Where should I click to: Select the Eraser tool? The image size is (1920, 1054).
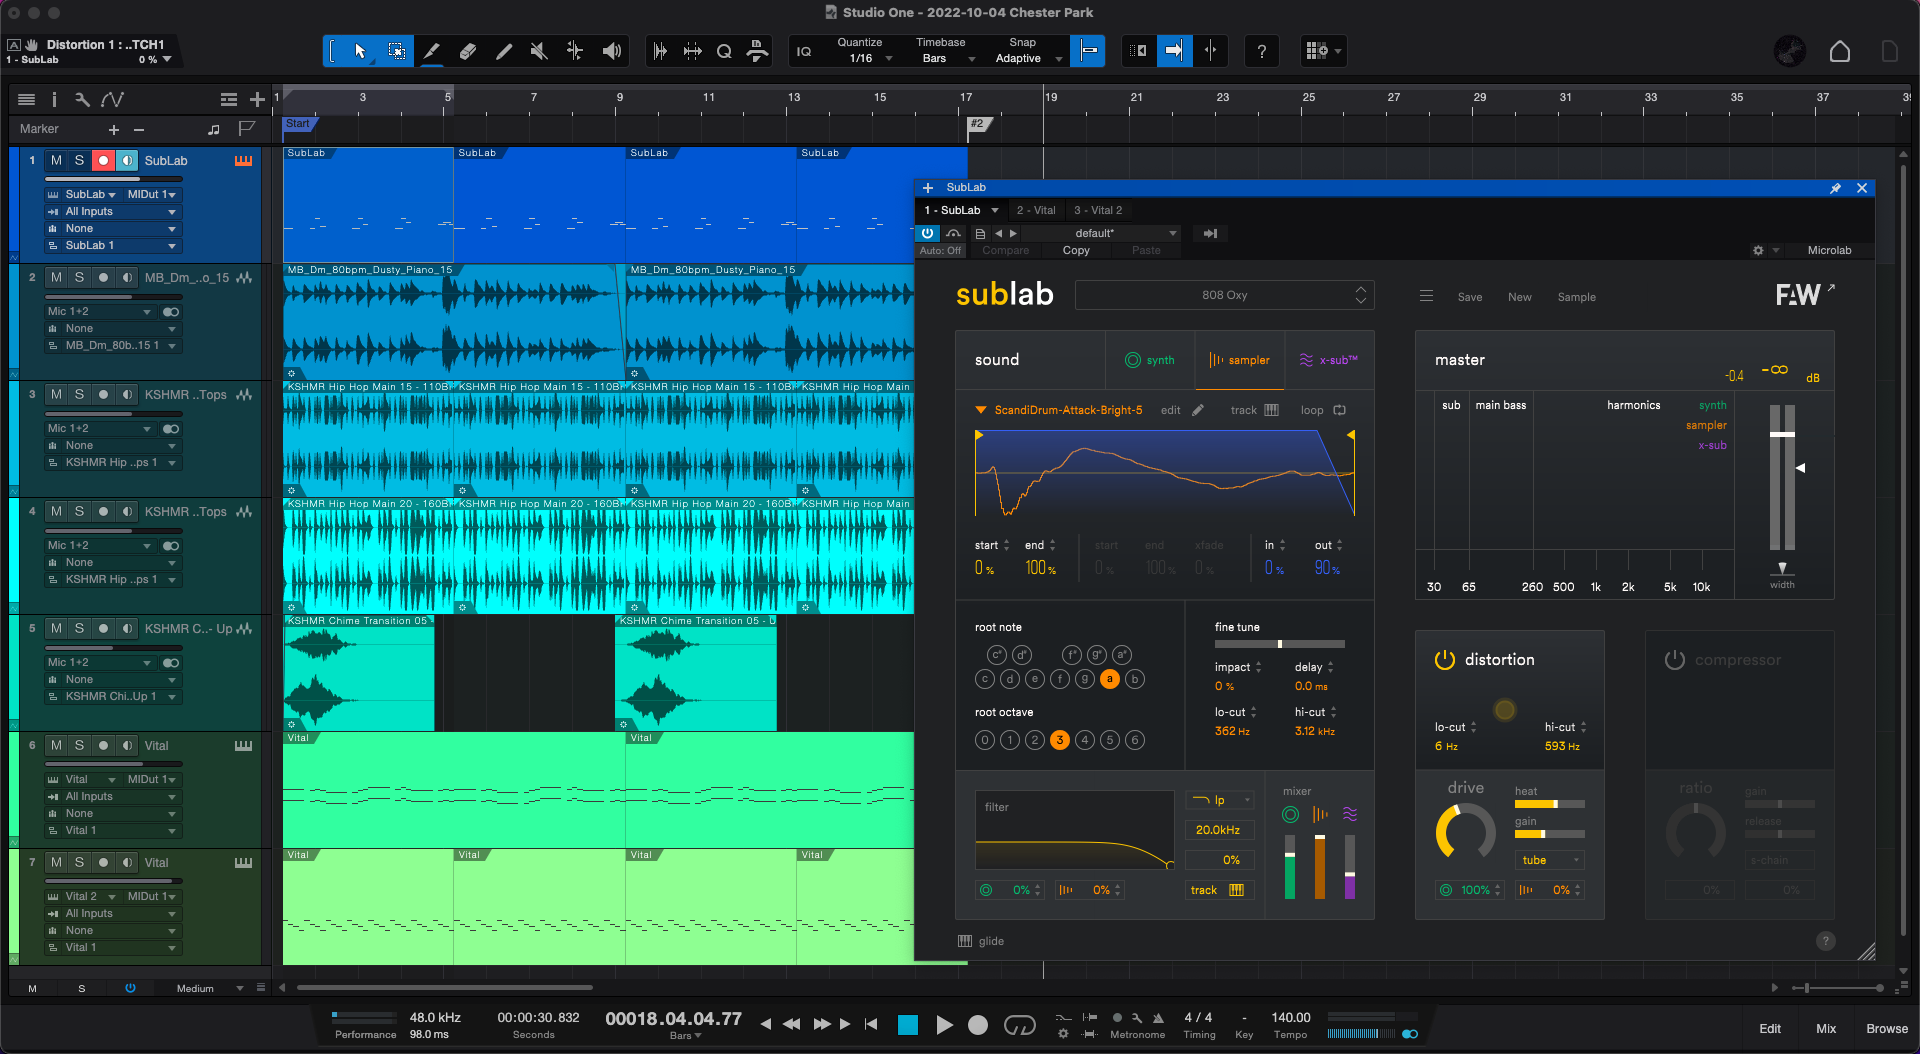(x=468, y=51)
